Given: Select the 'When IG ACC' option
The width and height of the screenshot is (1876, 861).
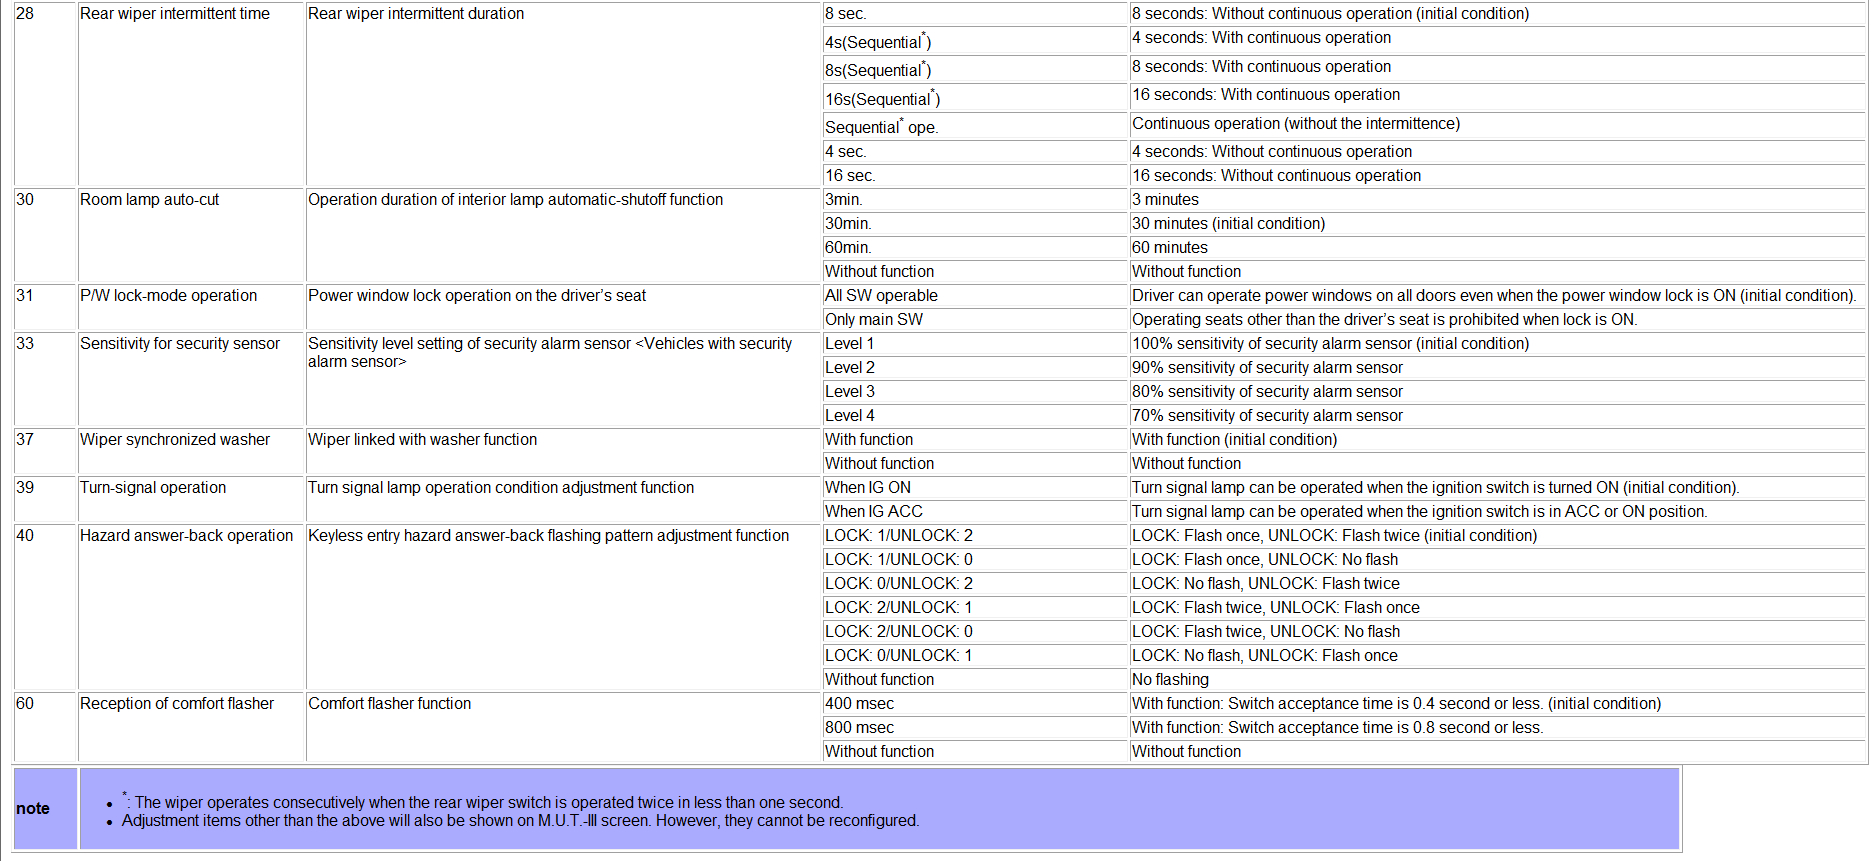Looking at the screenshot, I should [975, 512].
